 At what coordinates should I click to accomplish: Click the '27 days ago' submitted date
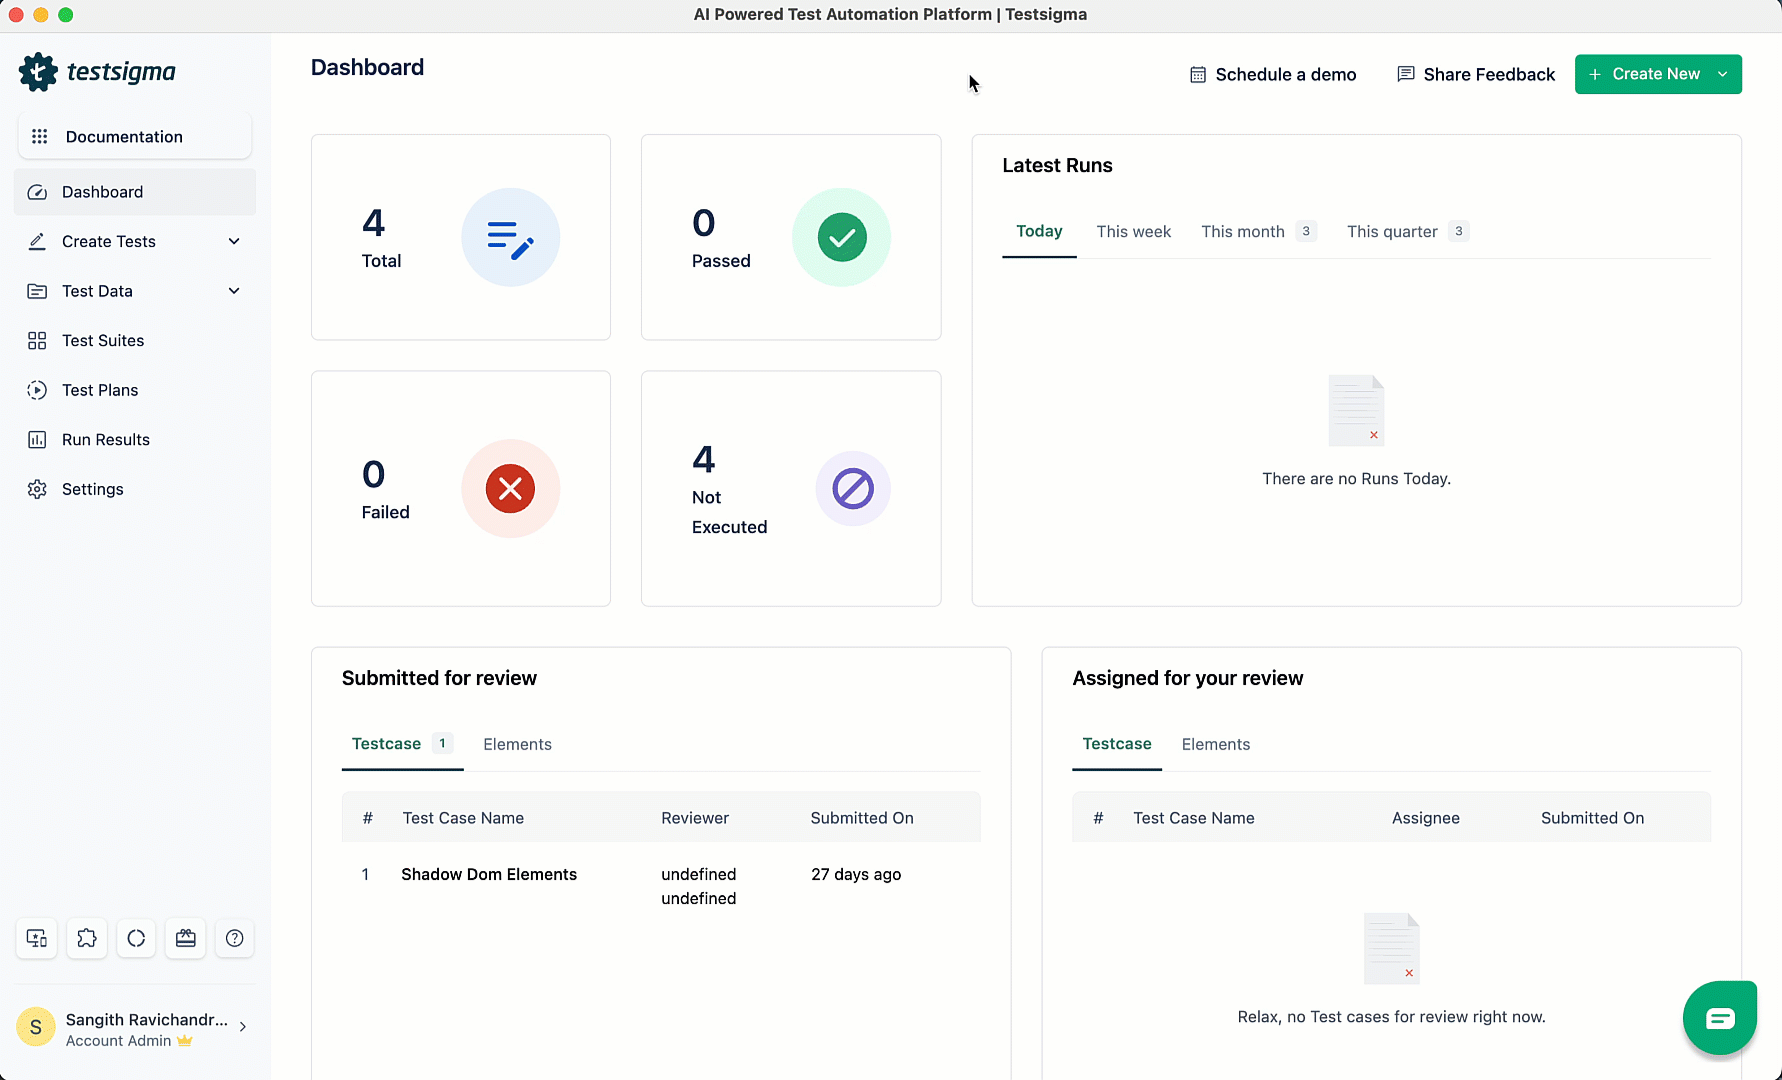pyautogui.click(x=856, y=875)
